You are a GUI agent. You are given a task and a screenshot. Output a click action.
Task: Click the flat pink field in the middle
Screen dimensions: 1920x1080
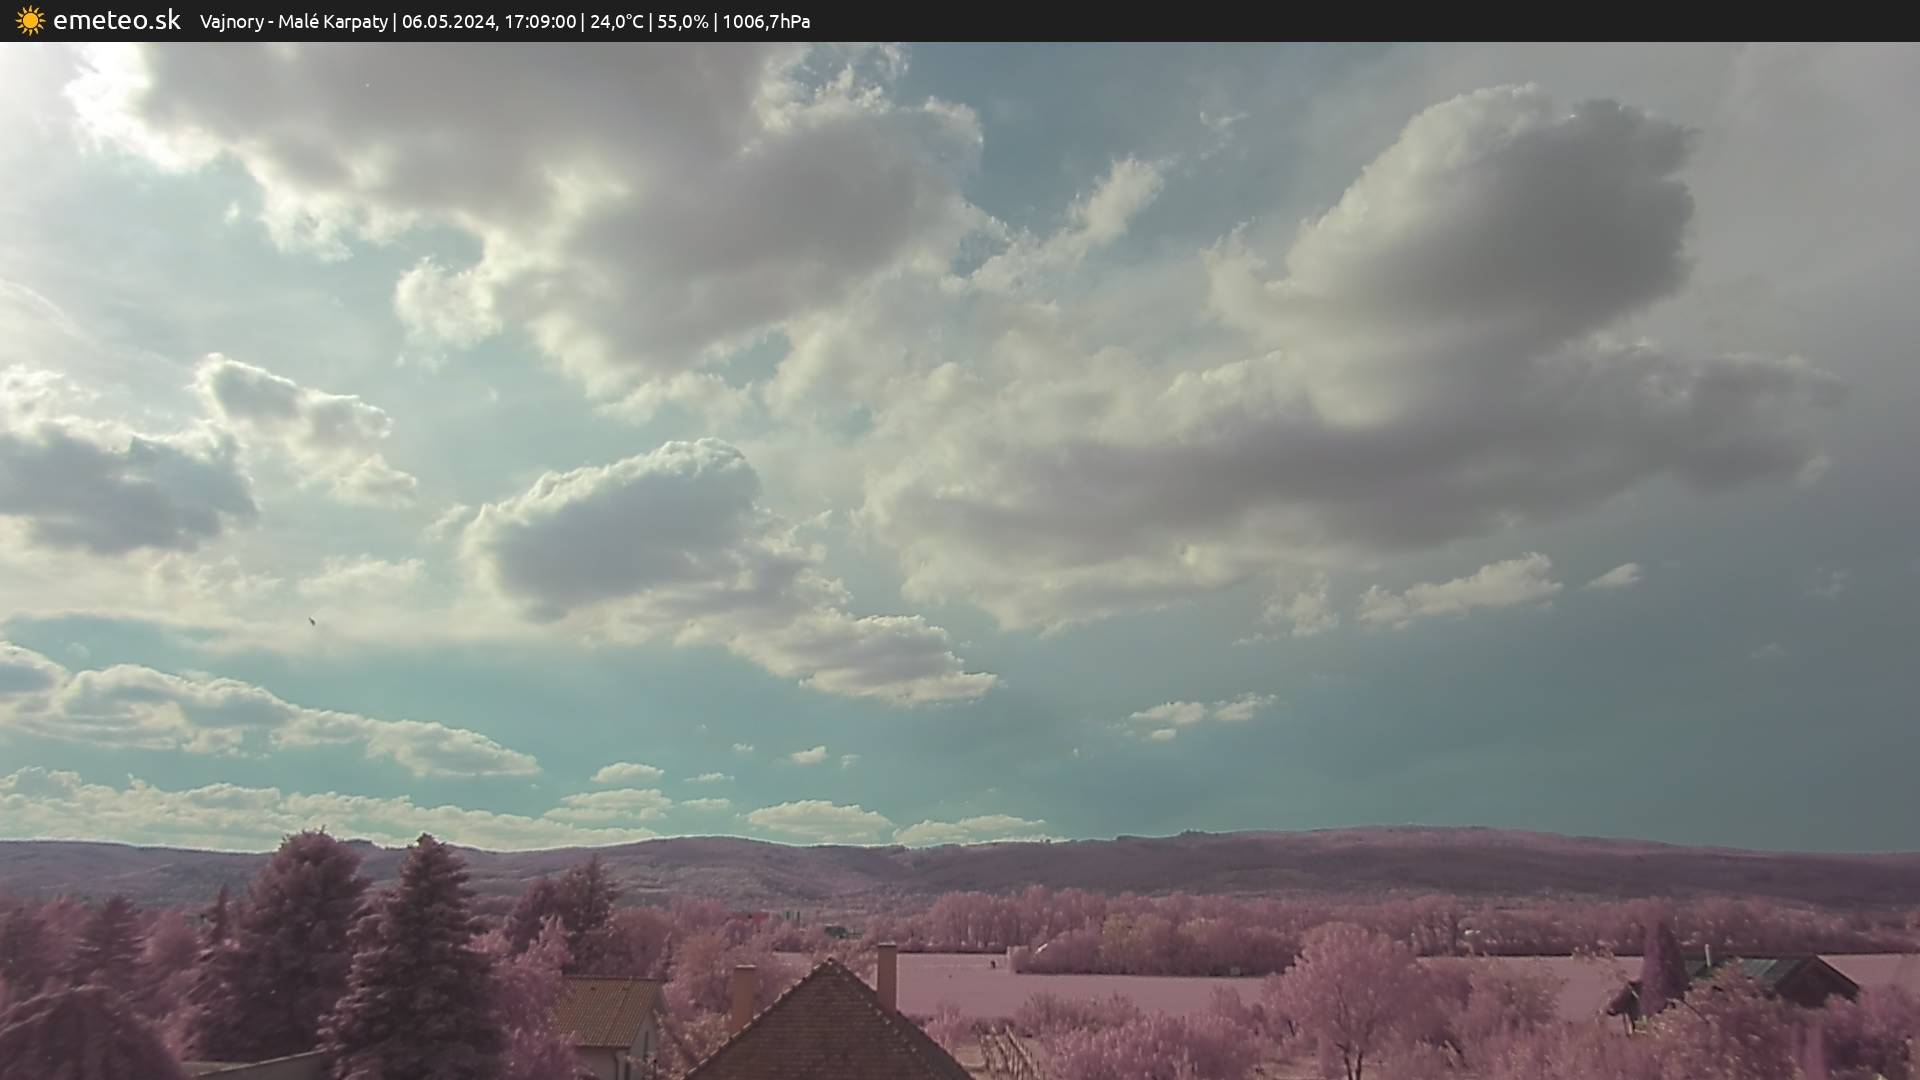point(1100,990)
